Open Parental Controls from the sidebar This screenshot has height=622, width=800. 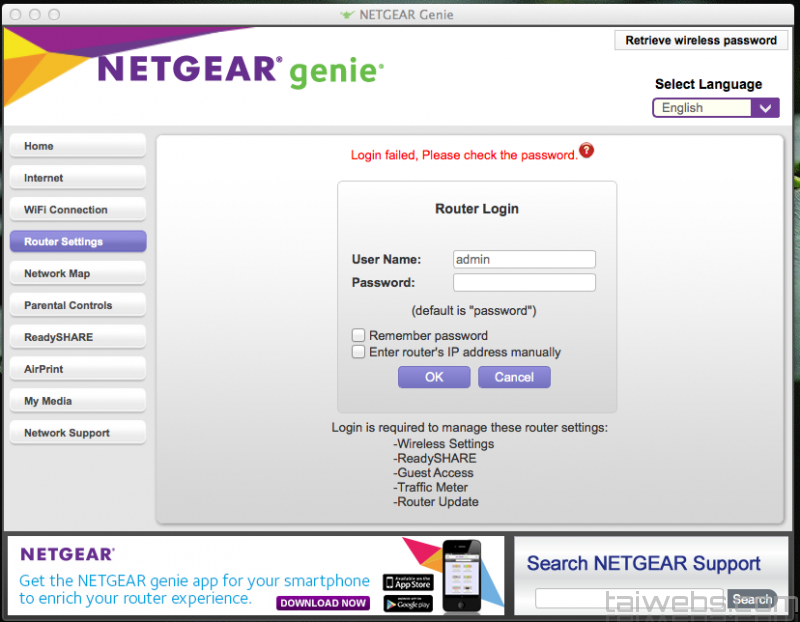78,306
